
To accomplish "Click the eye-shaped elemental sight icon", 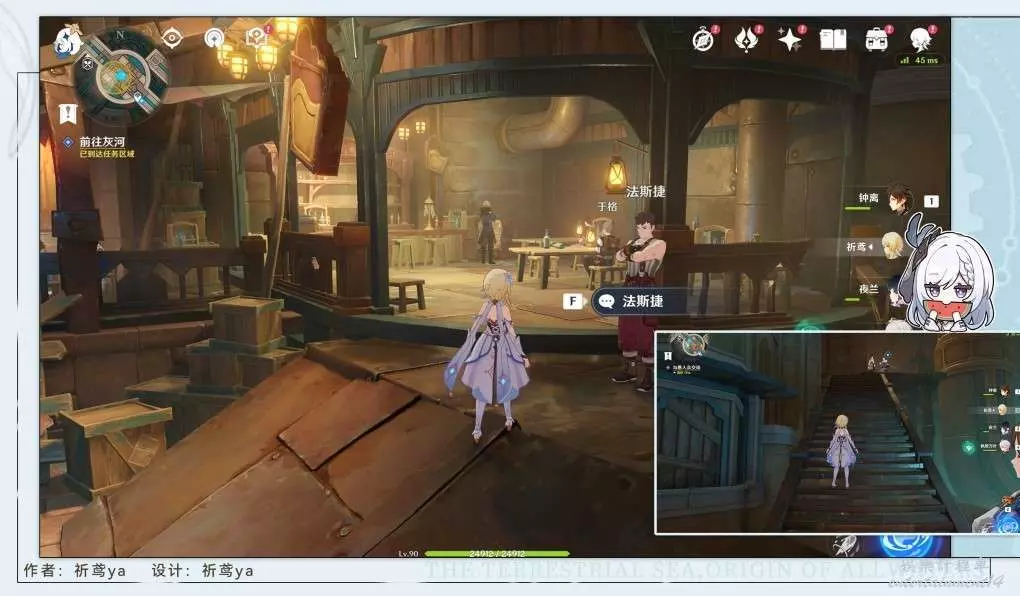I will [x=172, y=38].
